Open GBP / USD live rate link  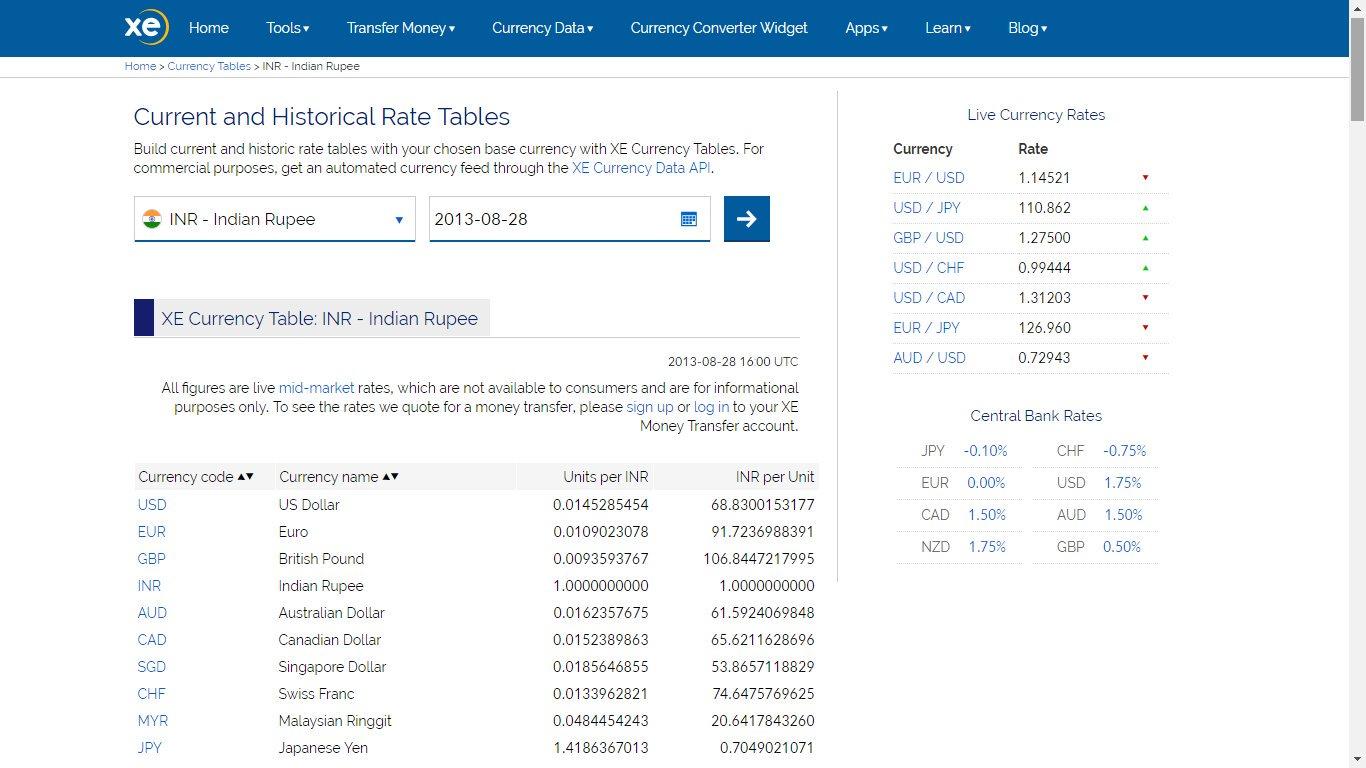pyautogui.click(x=929, y=238)
